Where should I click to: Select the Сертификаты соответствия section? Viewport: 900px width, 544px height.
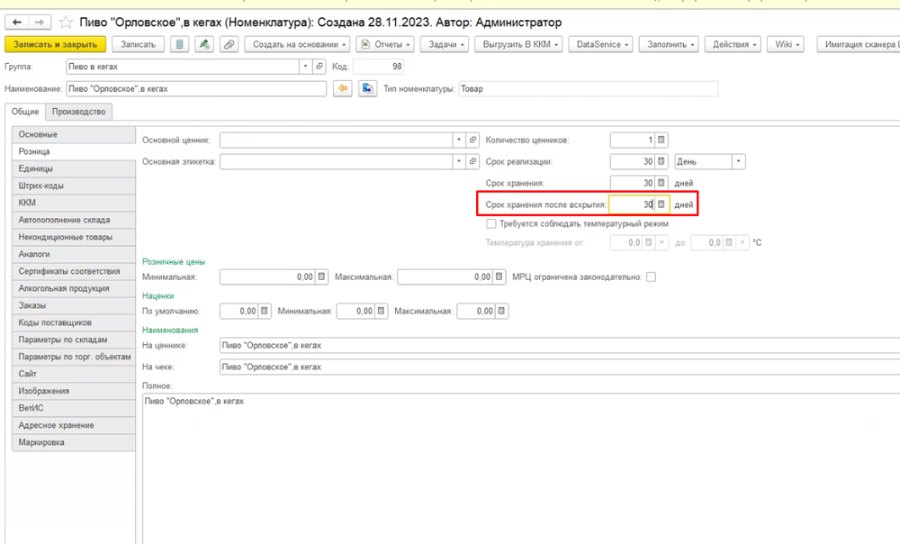[x=73, y=271]
